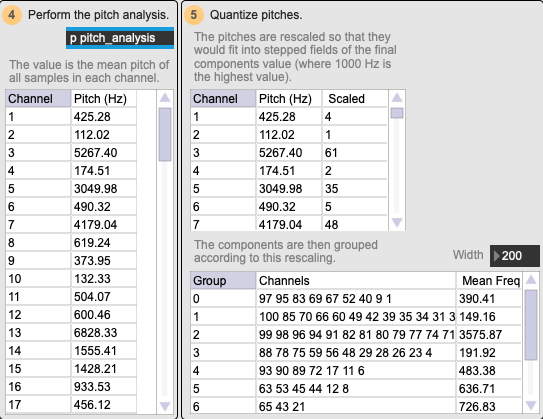Screen dimensions: 543x419
Task: Click the Width value 200 field
Action: coord(515,256)
